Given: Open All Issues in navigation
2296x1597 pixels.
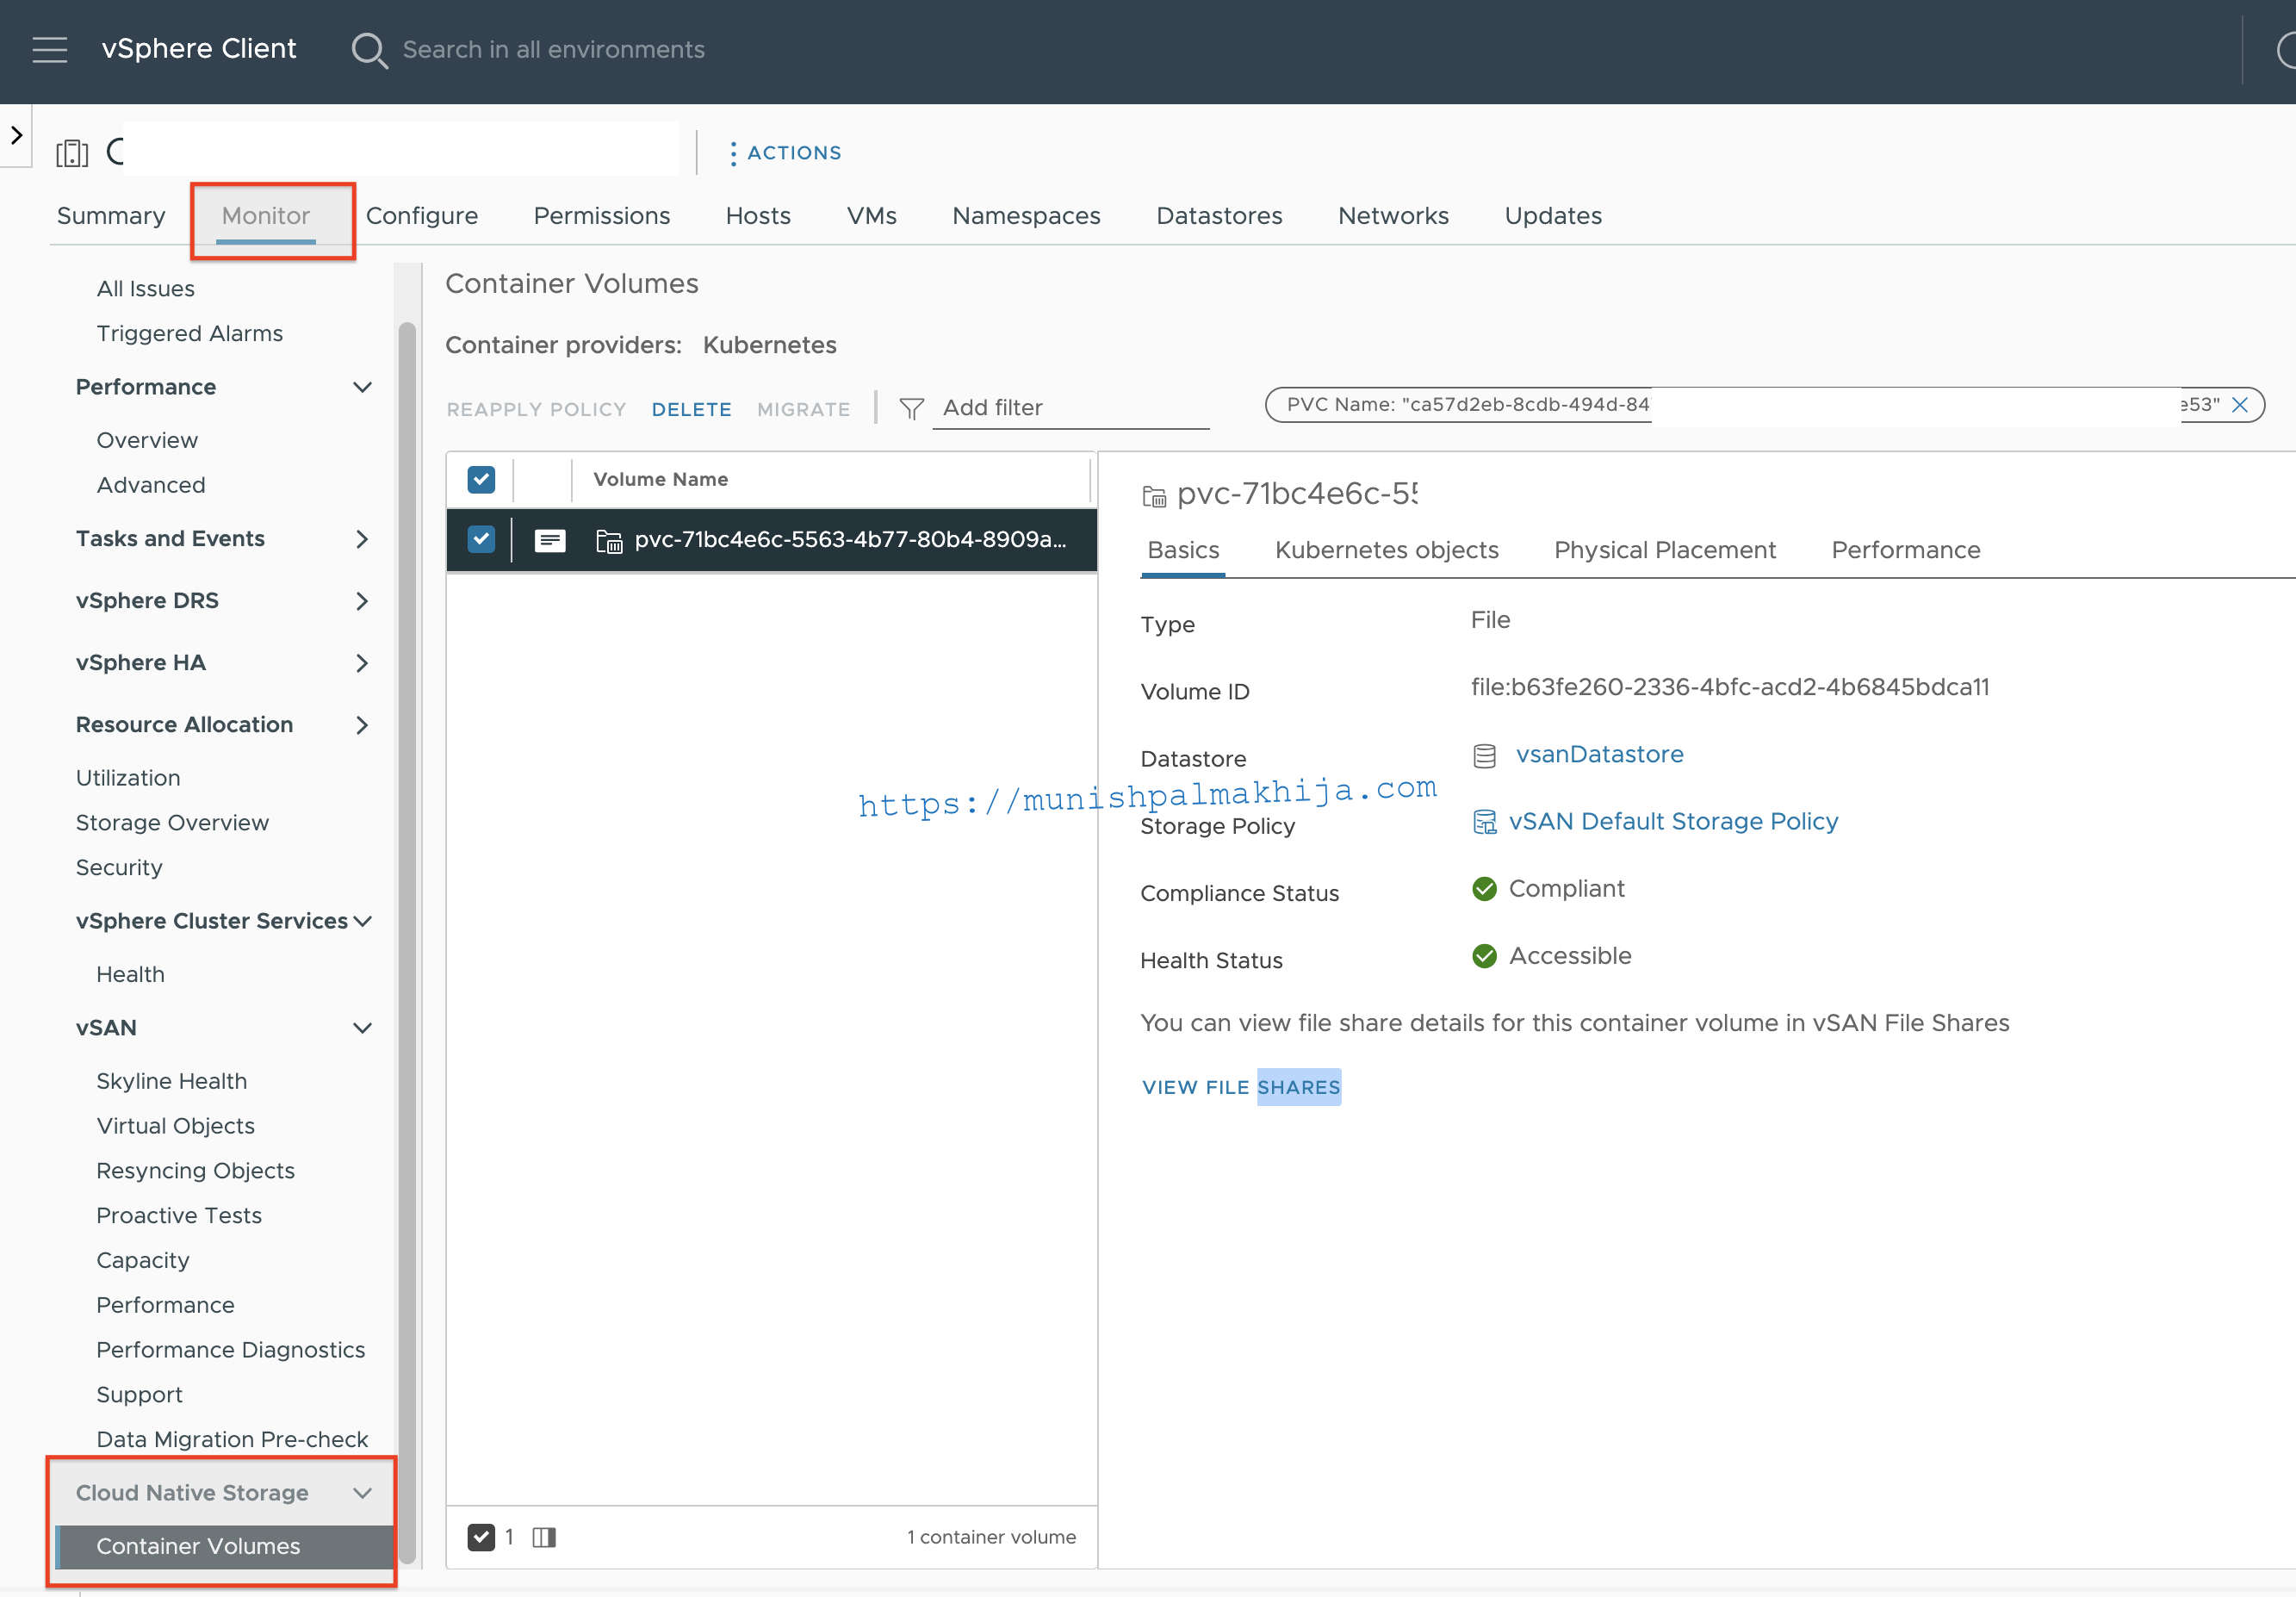Looking at the screenshot, I should 145,289.
